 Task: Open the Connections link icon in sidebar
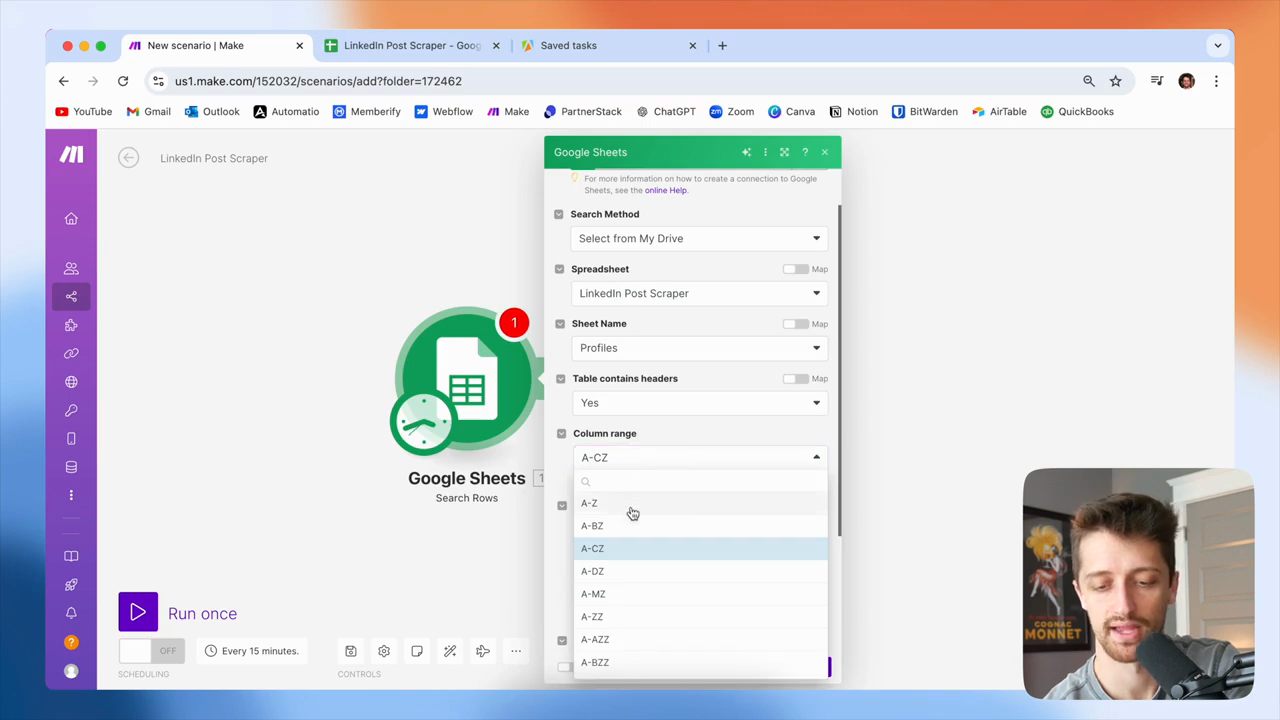pyautogui.click(x=71, y=353)
